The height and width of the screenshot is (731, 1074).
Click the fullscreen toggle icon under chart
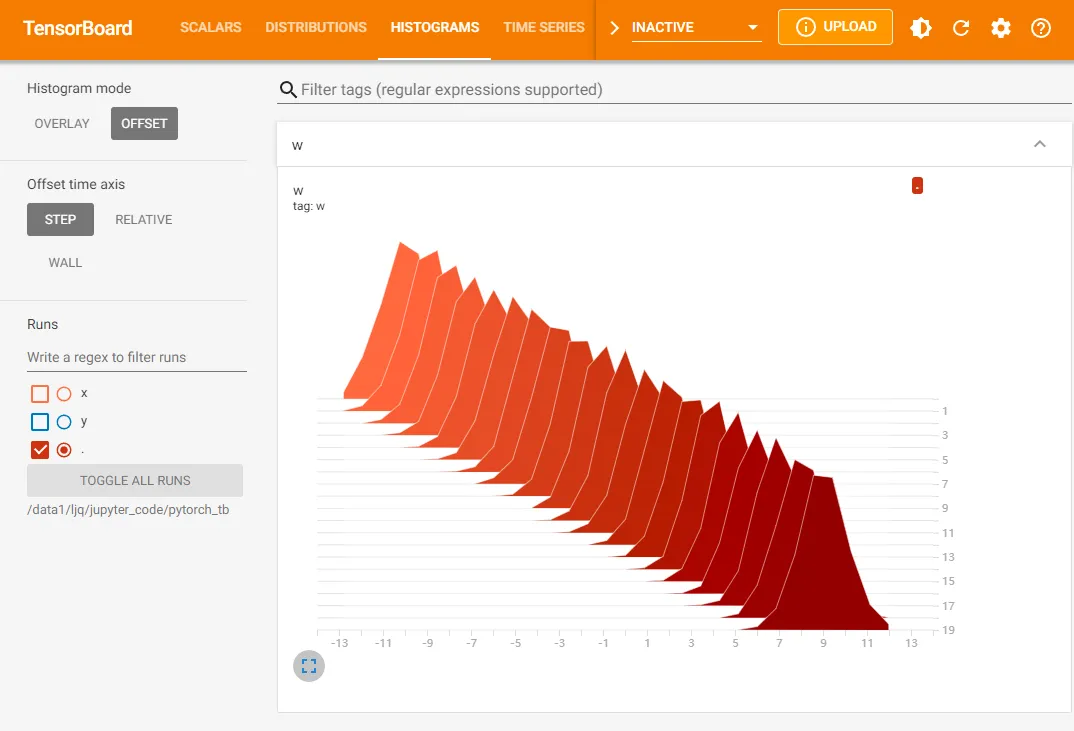pyautogui.click(x=309, y=666)
